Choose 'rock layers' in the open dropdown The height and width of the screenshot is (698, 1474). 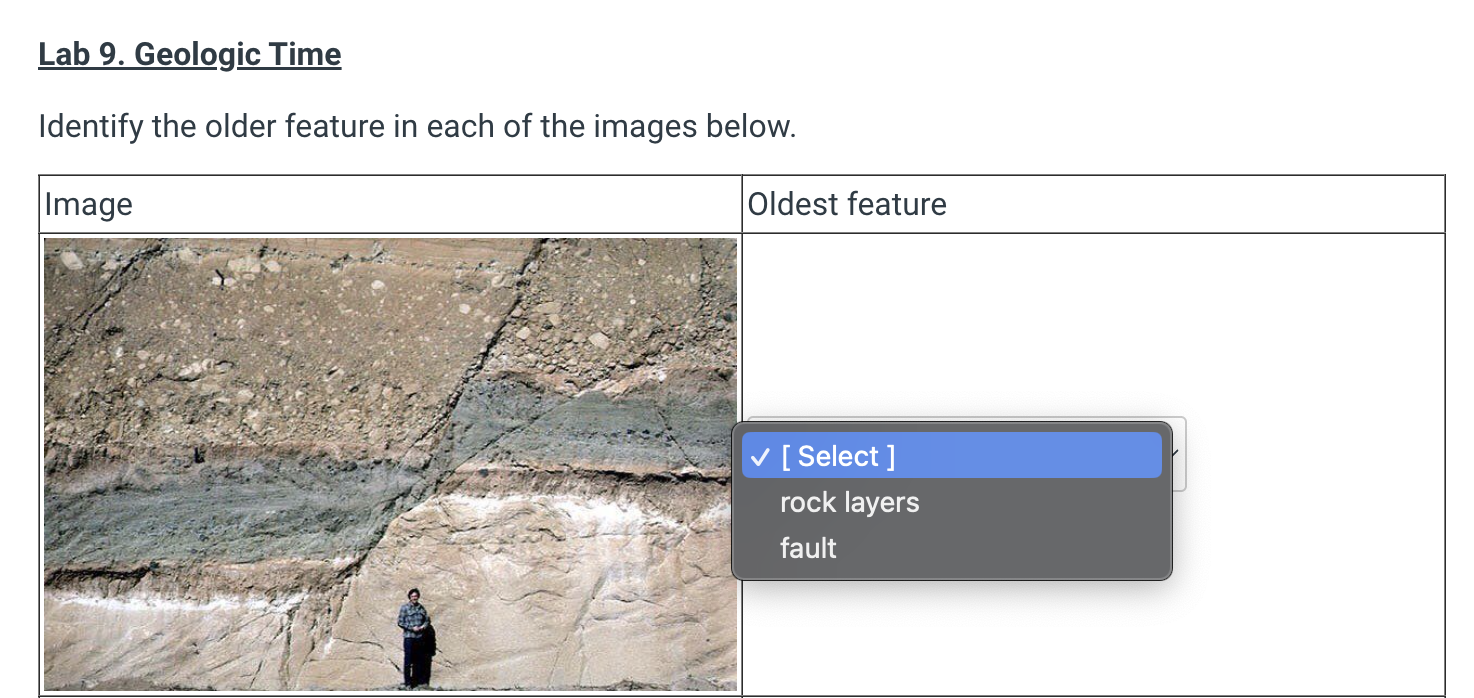(848, 501)
